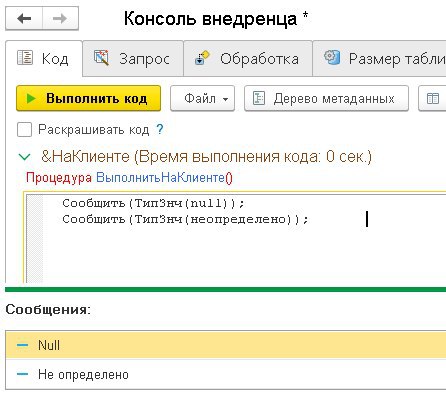
Task: Click the table icon button after Дерево метаданных
Action: [x=432, y=98]
